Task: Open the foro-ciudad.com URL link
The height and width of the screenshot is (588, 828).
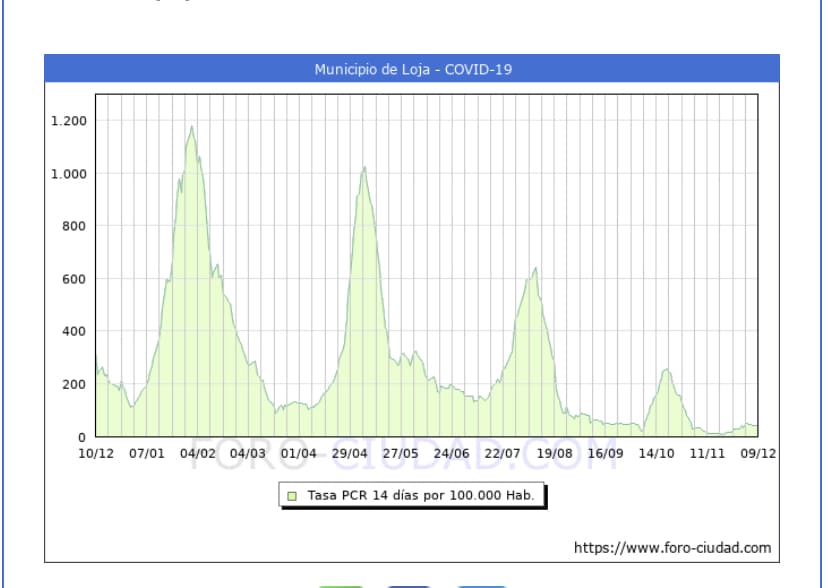Action: (x=672, y=547)
